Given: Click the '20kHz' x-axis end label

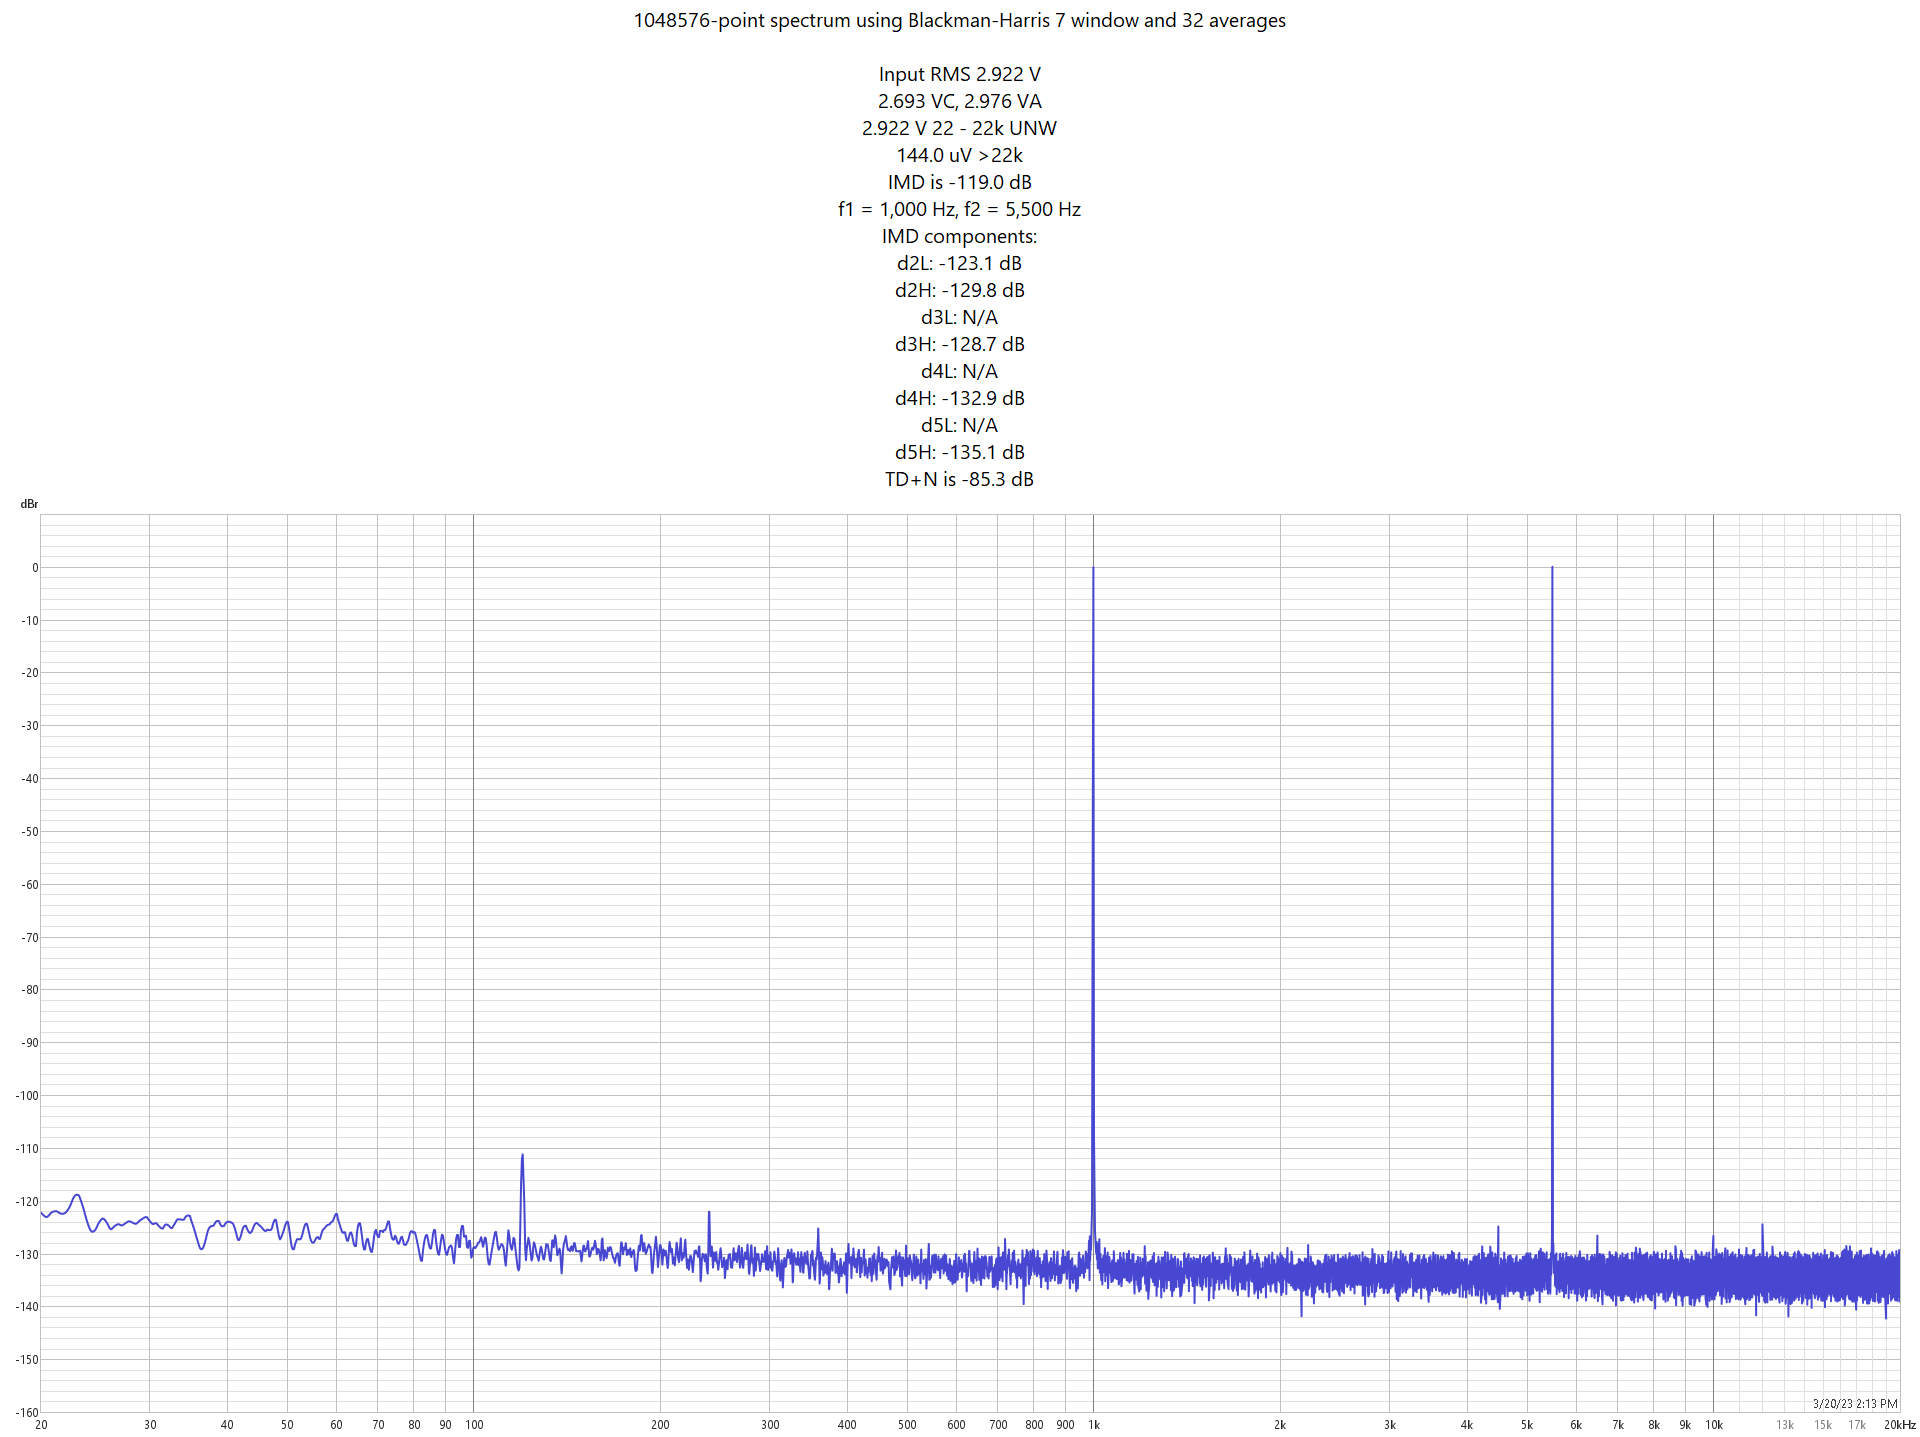Looking at the screenshot, I should [1899, 1425].
